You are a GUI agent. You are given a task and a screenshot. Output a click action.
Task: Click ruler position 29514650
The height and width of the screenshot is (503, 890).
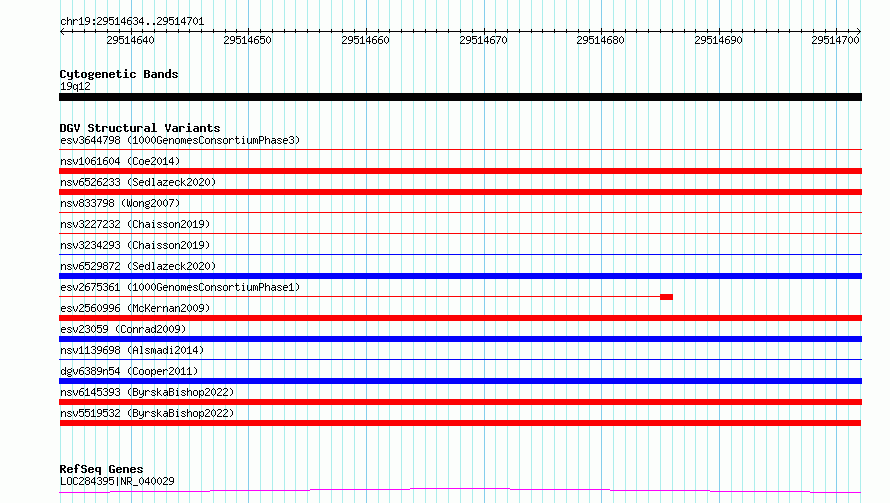[247, 40]
